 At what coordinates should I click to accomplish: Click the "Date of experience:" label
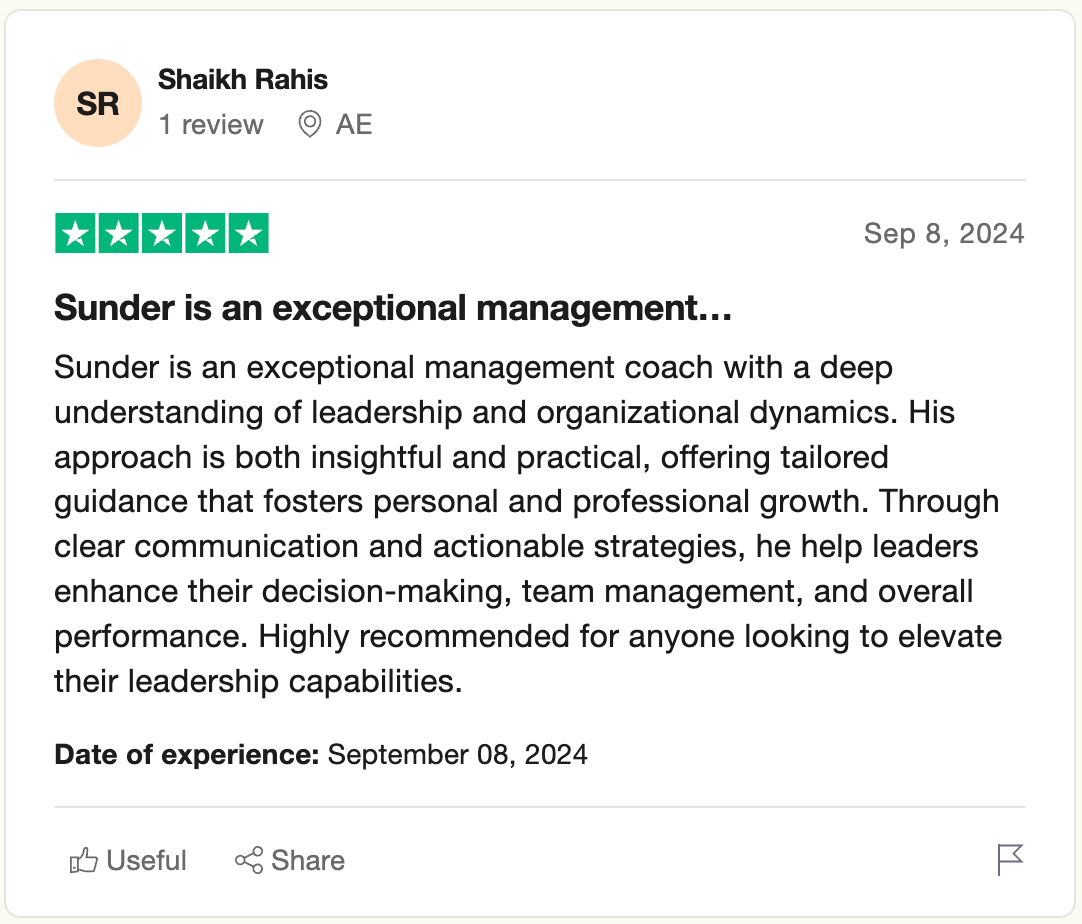click(187, 754)
